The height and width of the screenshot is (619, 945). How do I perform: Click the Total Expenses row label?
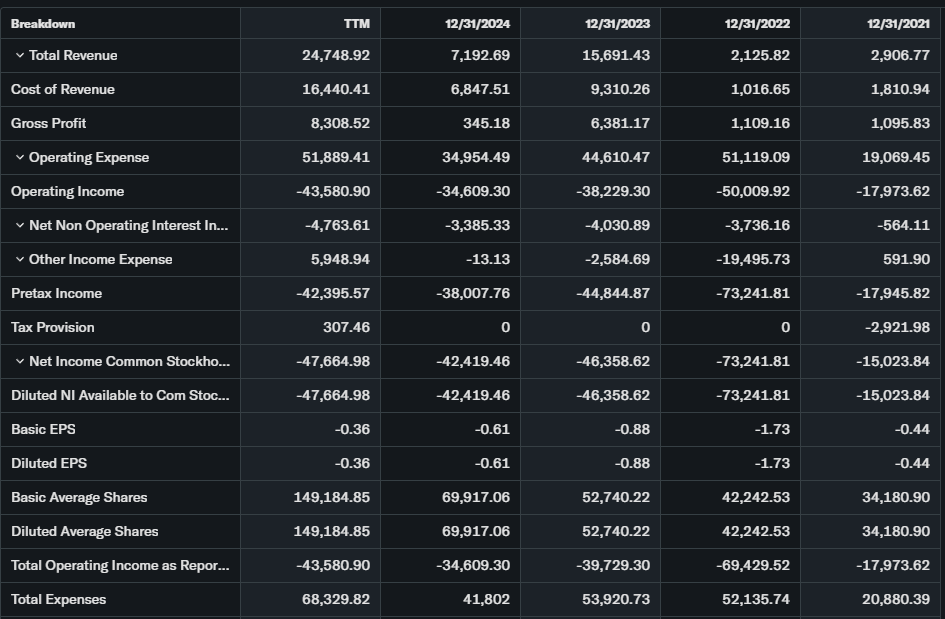point(58,600)
